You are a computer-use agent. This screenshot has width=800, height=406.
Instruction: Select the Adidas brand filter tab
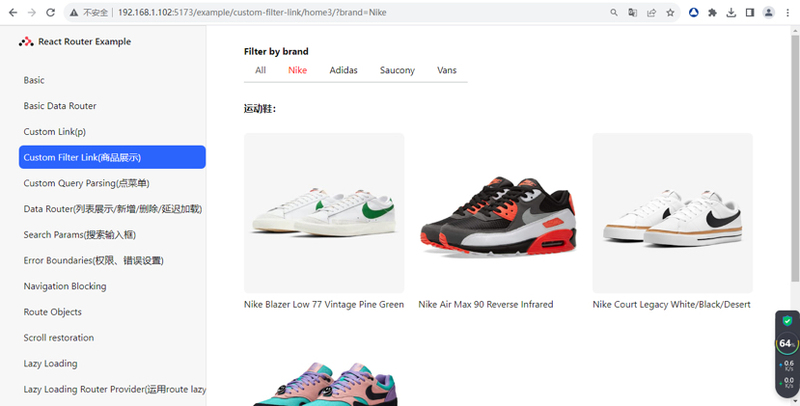point(343,70)
